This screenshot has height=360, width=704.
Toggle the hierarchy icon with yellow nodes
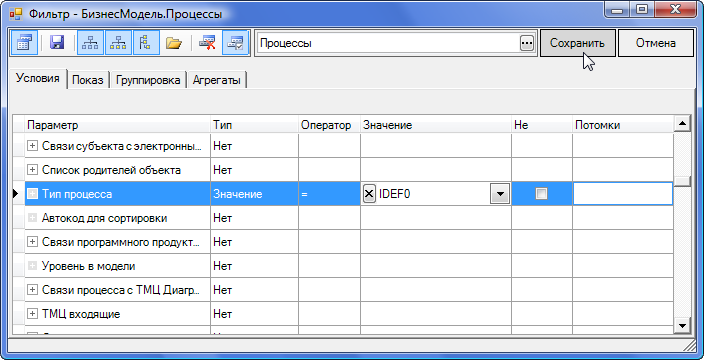click(118, 43)
